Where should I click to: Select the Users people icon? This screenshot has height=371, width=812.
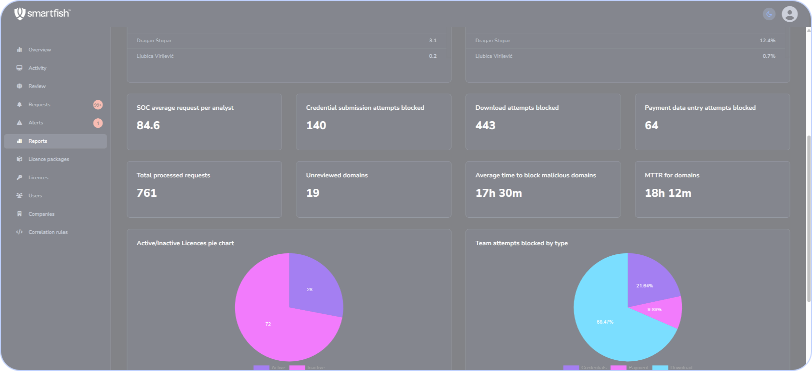(19, 196)
